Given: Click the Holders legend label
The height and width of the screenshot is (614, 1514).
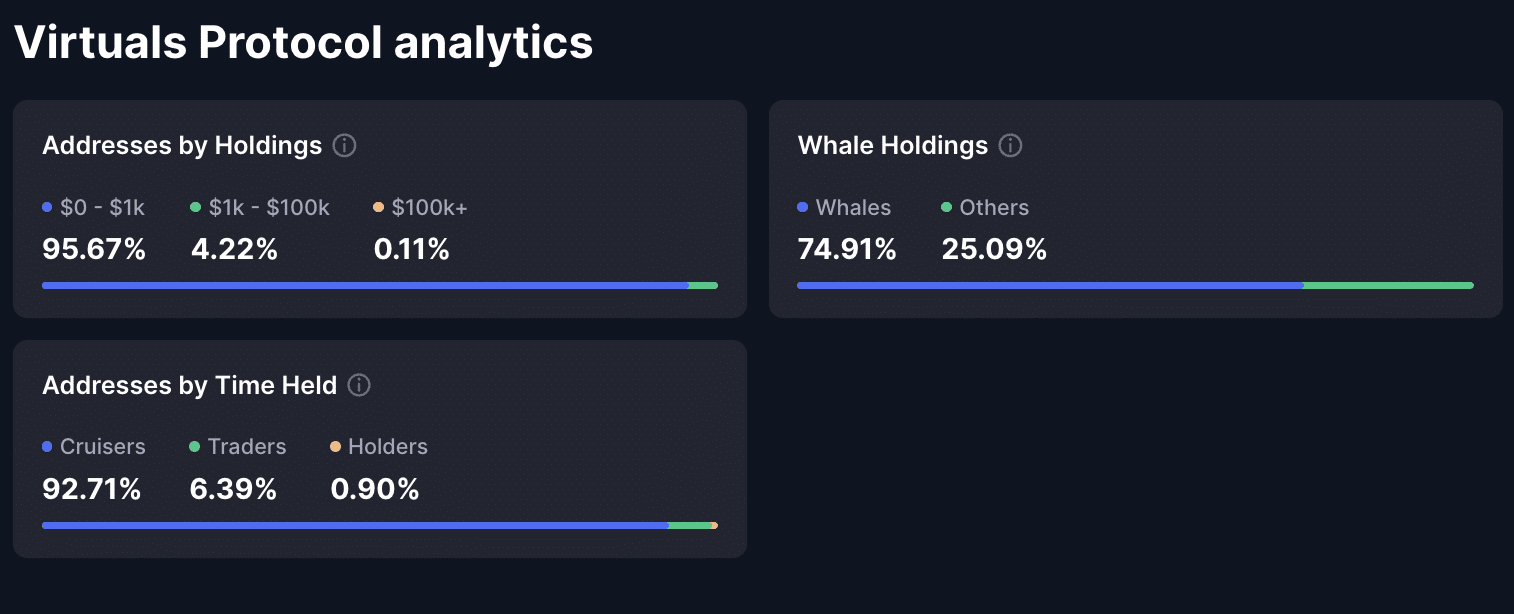Looking at the screenshot, I should click(x=388, y=447).
